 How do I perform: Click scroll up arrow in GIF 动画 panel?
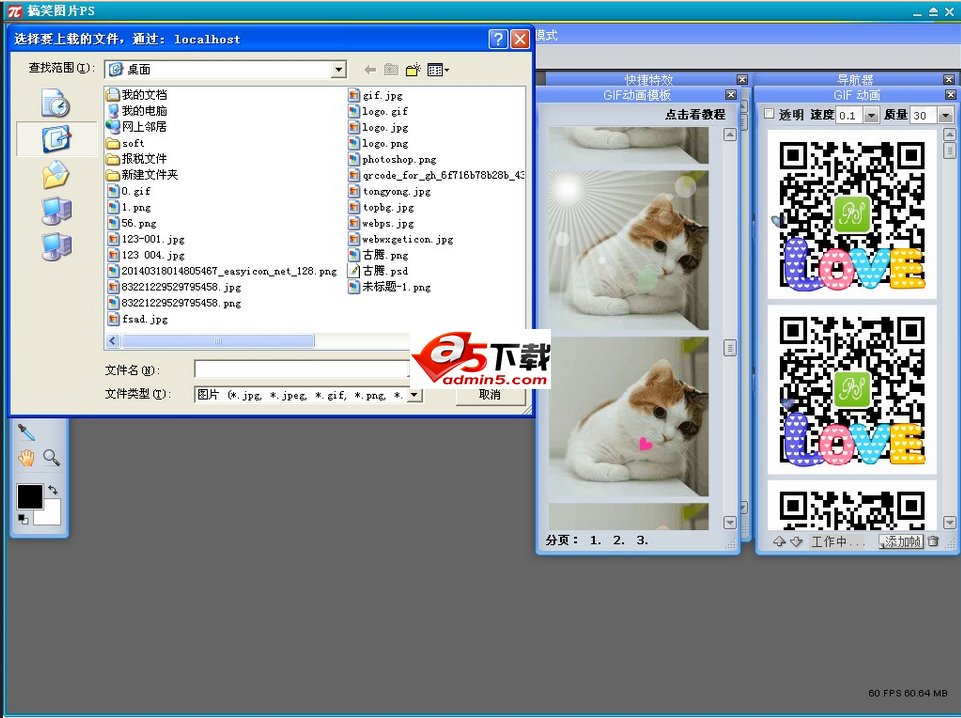[949, 134]
